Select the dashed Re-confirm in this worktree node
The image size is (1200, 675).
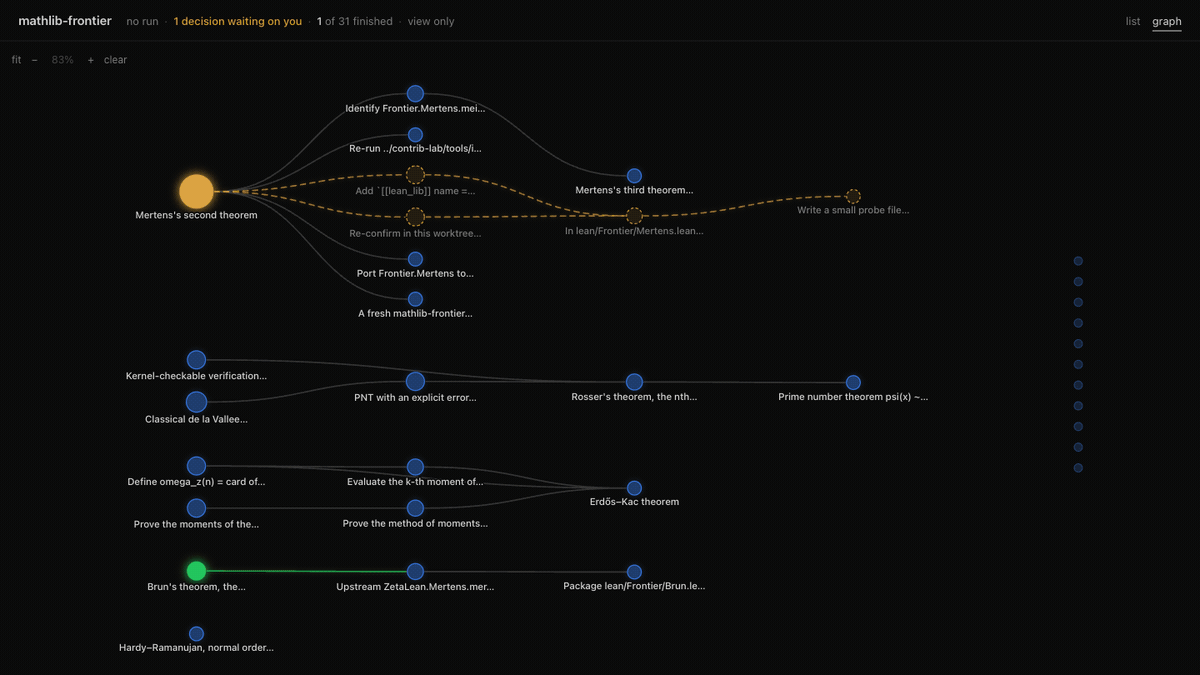click(x=415, y=216)
